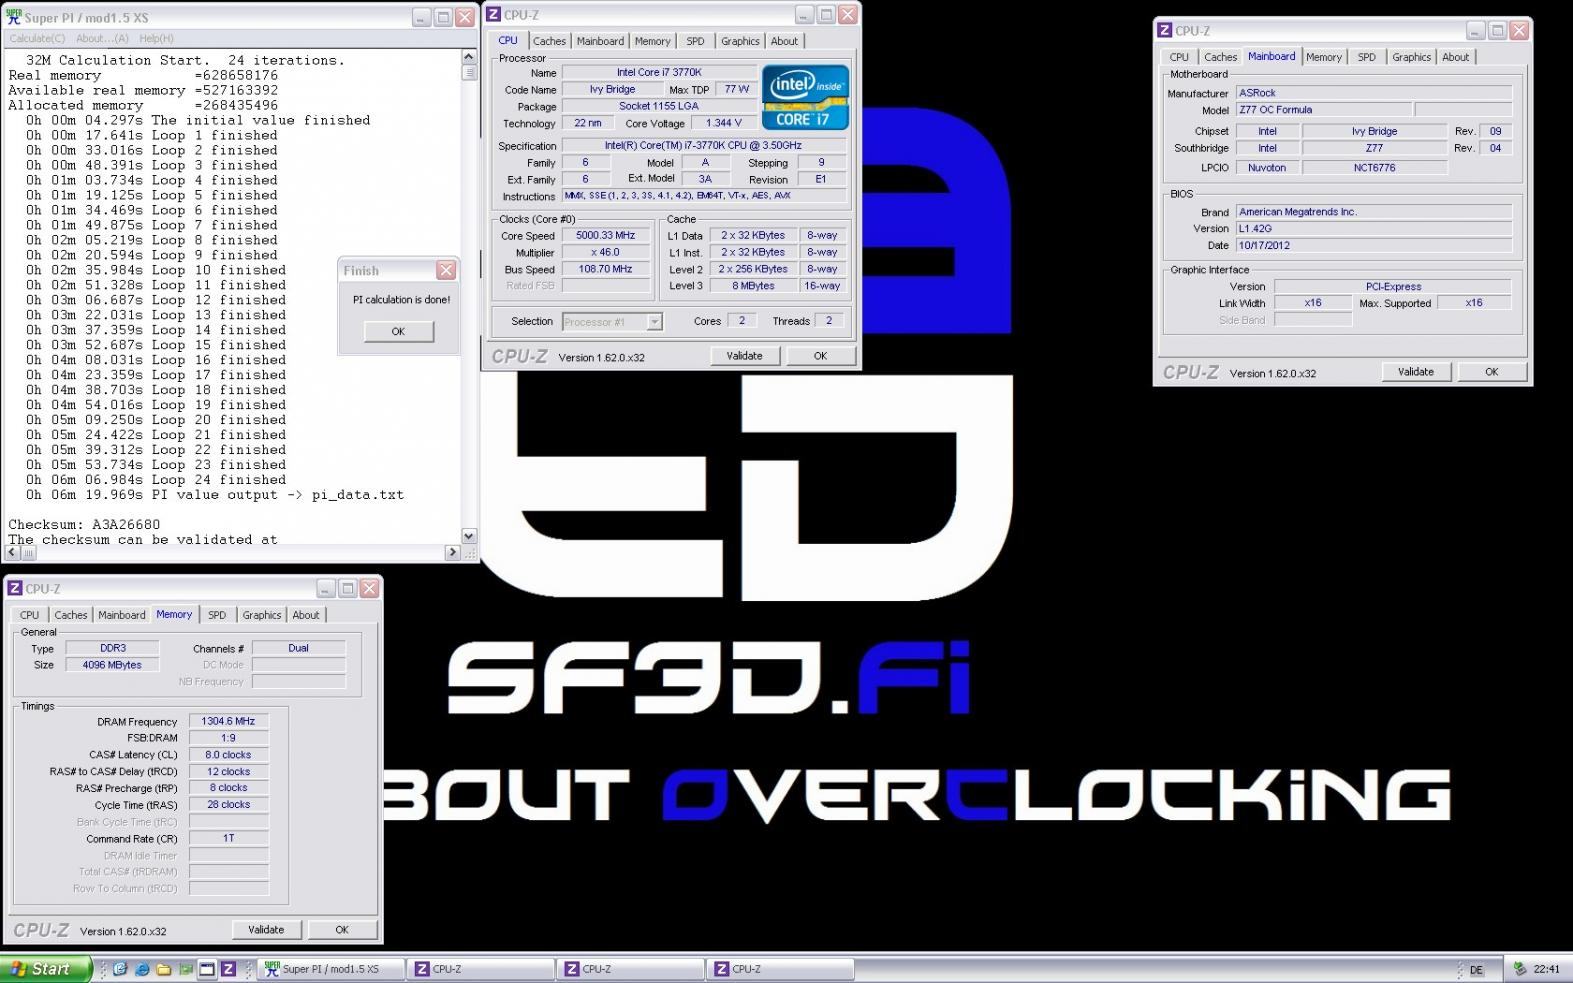Click the CAS# Latency 8.0 clocks value
Viewport: 1573px width, 983px height.
click(229, 755)
